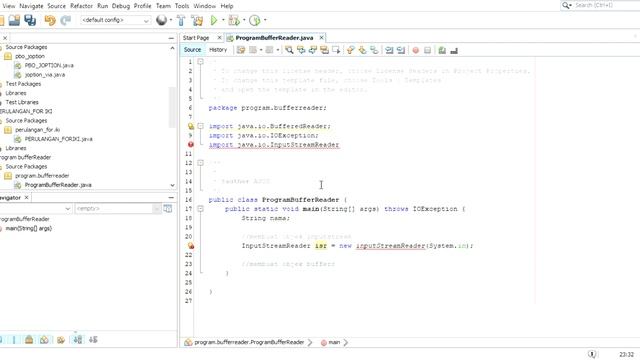The image size is (640, 360).
Task: Toggle Sort by Source in Navigator
Action: (93, 340)
